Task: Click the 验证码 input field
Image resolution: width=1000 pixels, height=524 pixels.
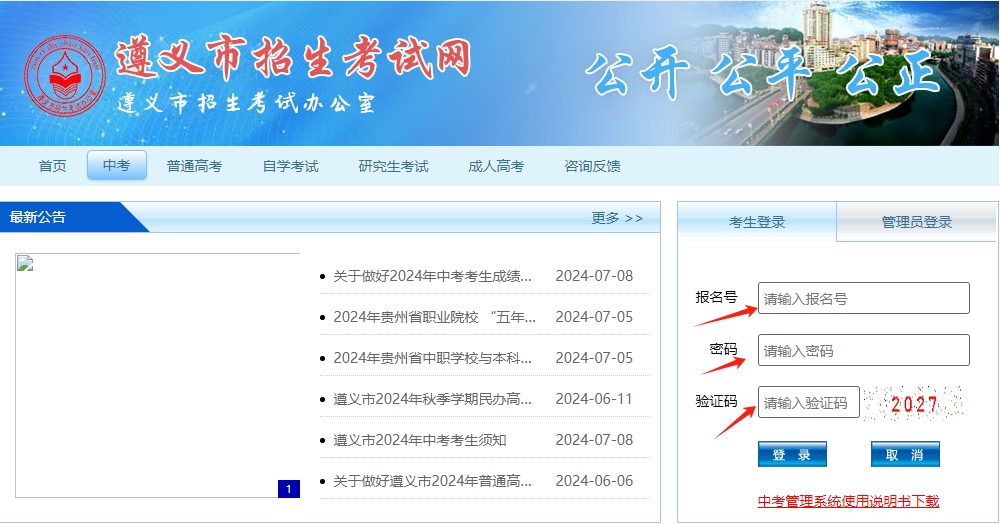Action: (x=808, y=403)
